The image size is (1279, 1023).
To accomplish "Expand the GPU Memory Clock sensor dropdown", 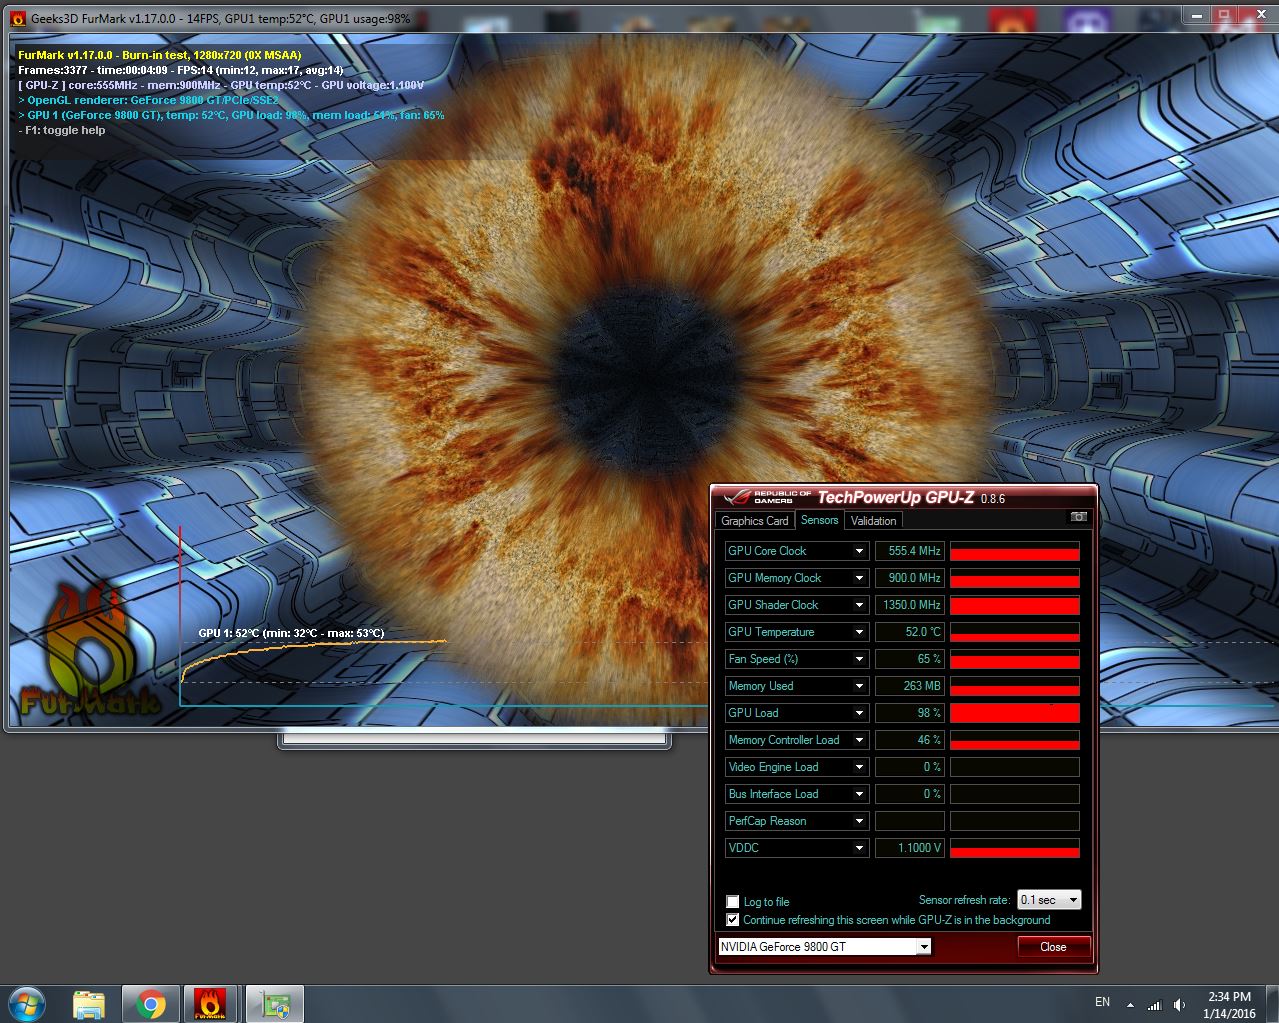I will coord(859,578).
